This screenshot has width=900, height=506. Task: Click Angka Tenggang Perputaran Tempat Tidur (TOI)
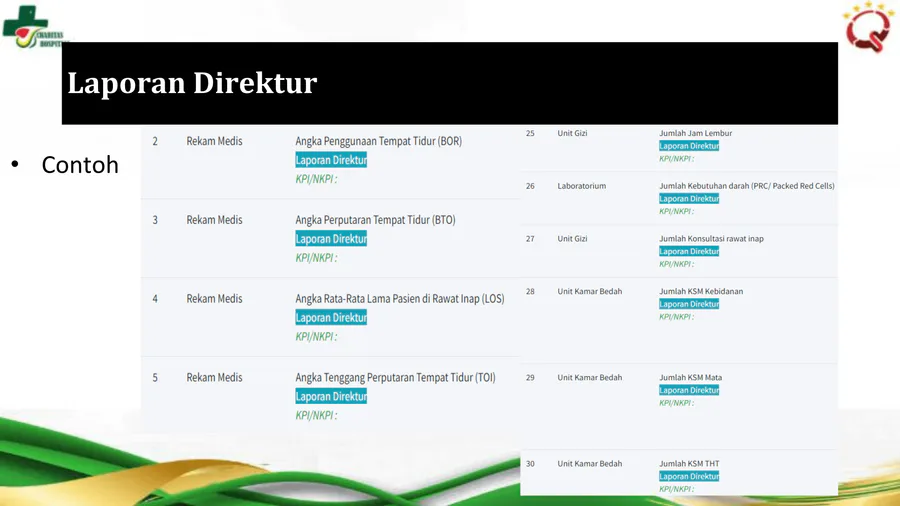click(395, 378)
